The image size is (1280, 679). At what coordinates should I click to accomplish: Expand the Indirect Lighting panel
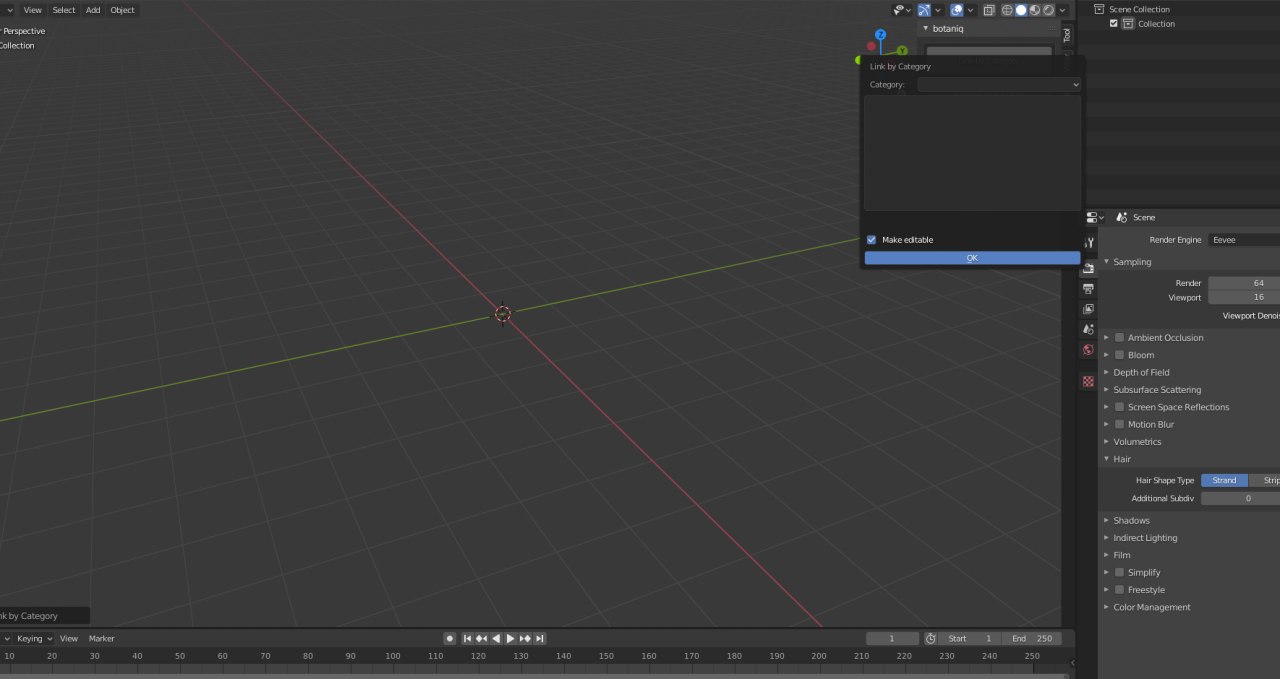[x=1107, y=538]
